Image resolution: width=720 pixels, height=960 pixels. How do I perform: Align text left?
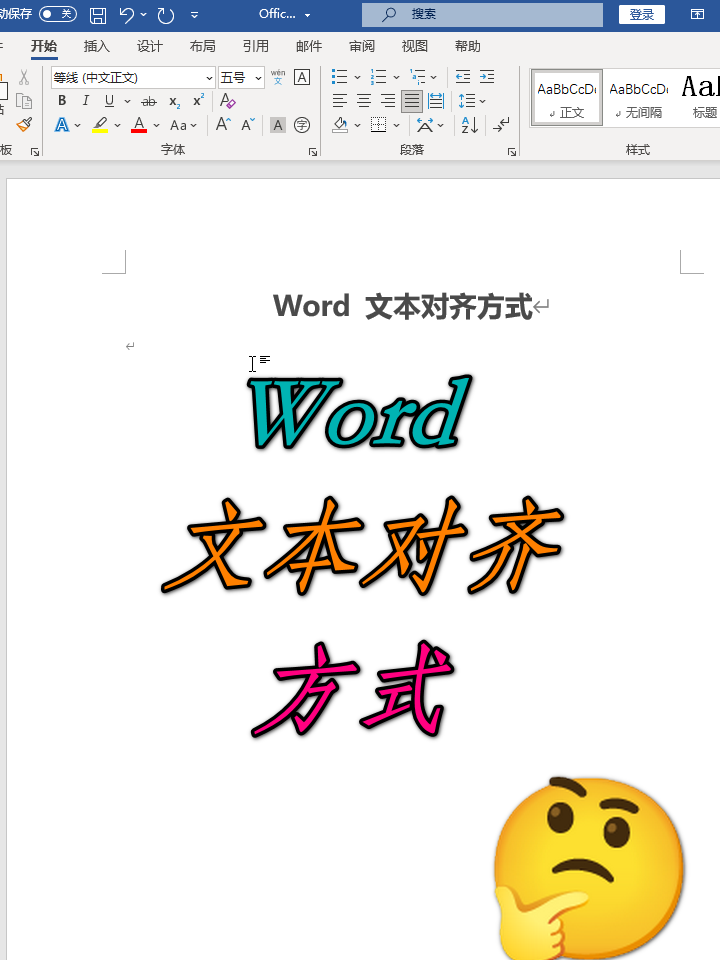[x=340, y=101]
